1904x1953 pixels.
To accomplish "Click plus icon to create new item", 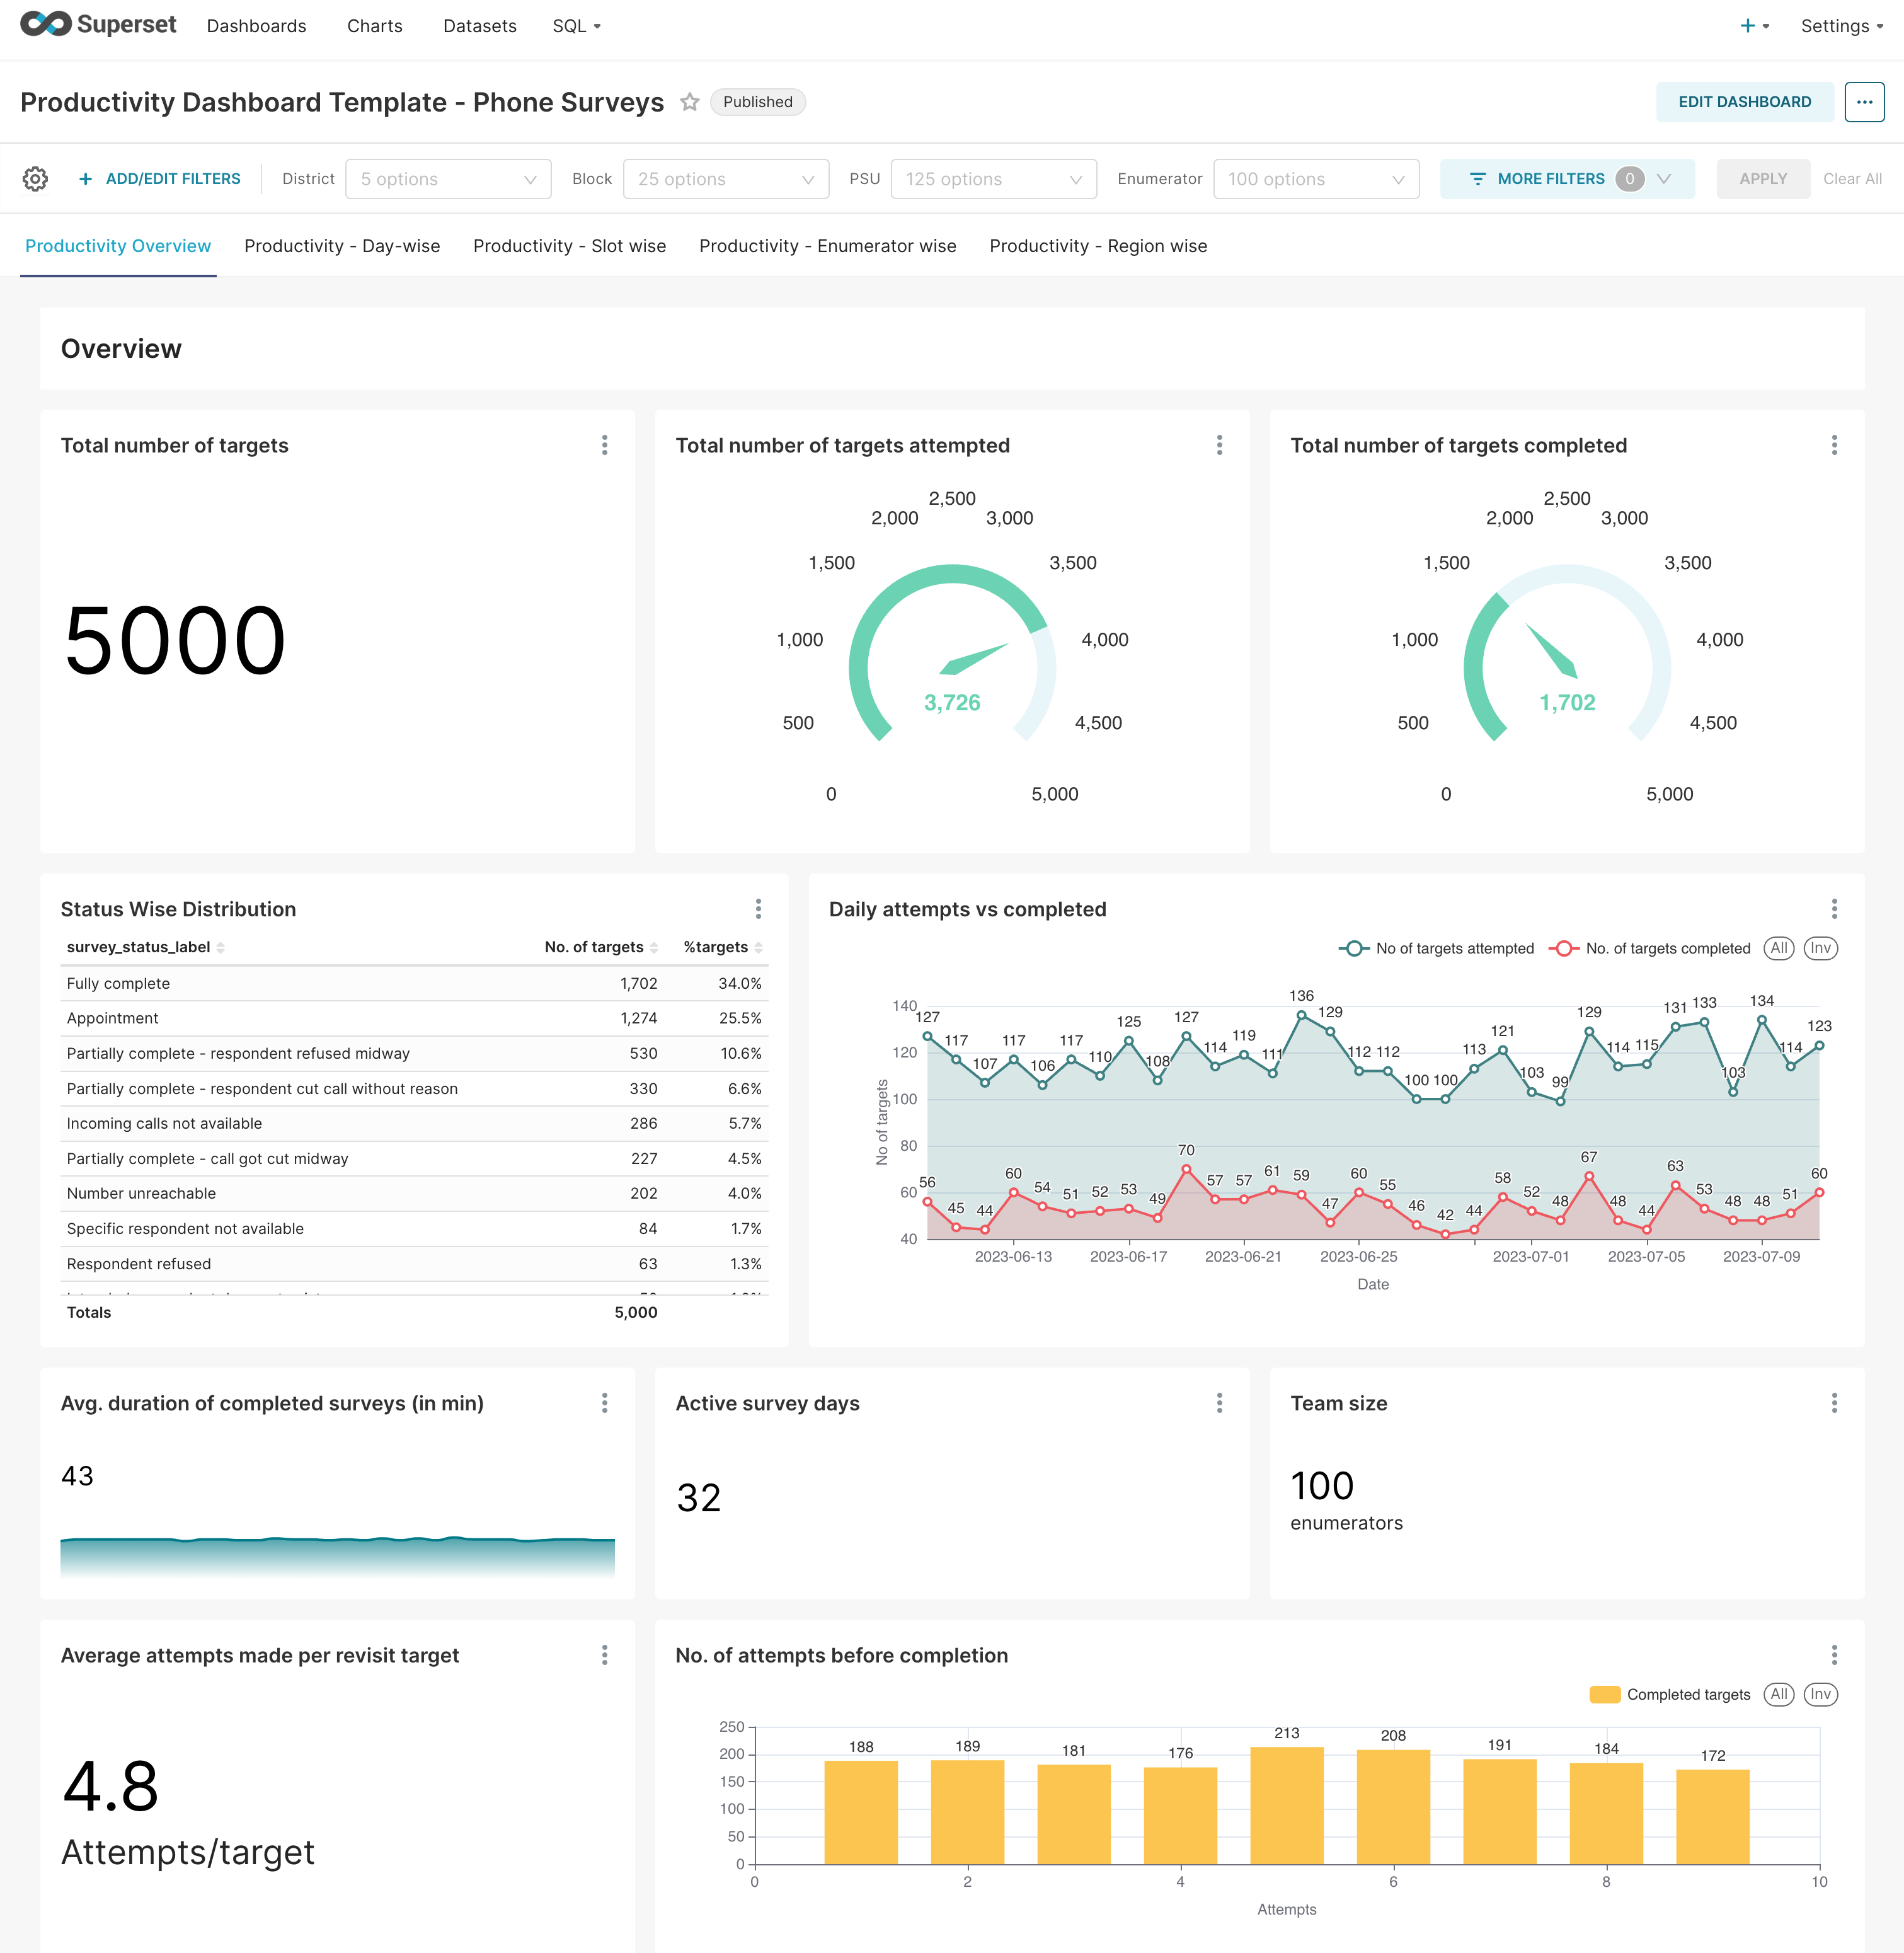I will point(1747,26).
